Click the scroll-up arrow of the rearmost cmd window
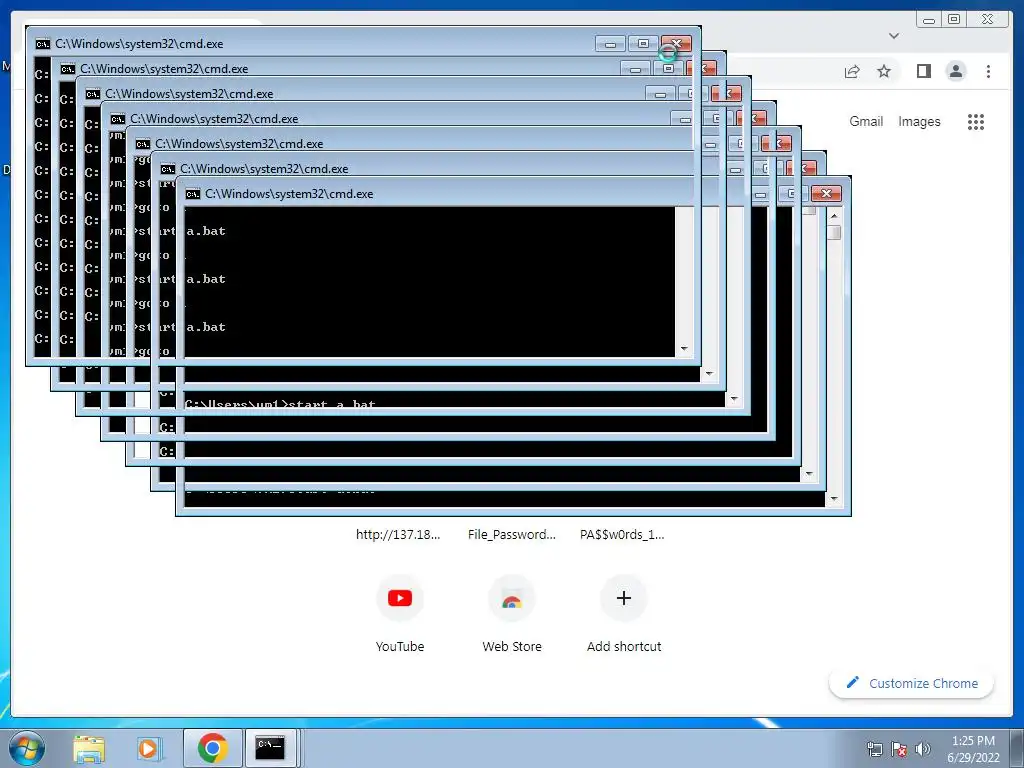The height and width of the screenshot is (768, 1024). pyautogui.click(x=834, y=216)
